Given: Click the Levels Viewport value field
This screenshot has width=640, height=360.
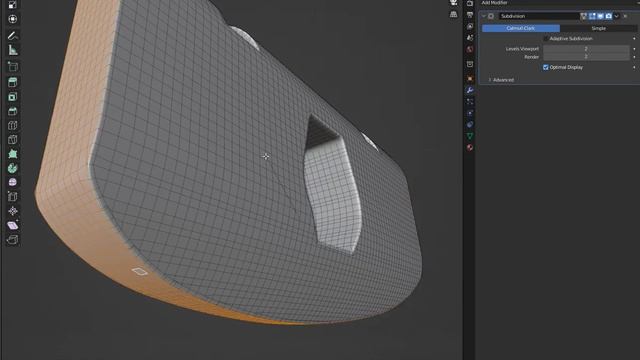Looking at the screenshot, I should pos(586,49).
